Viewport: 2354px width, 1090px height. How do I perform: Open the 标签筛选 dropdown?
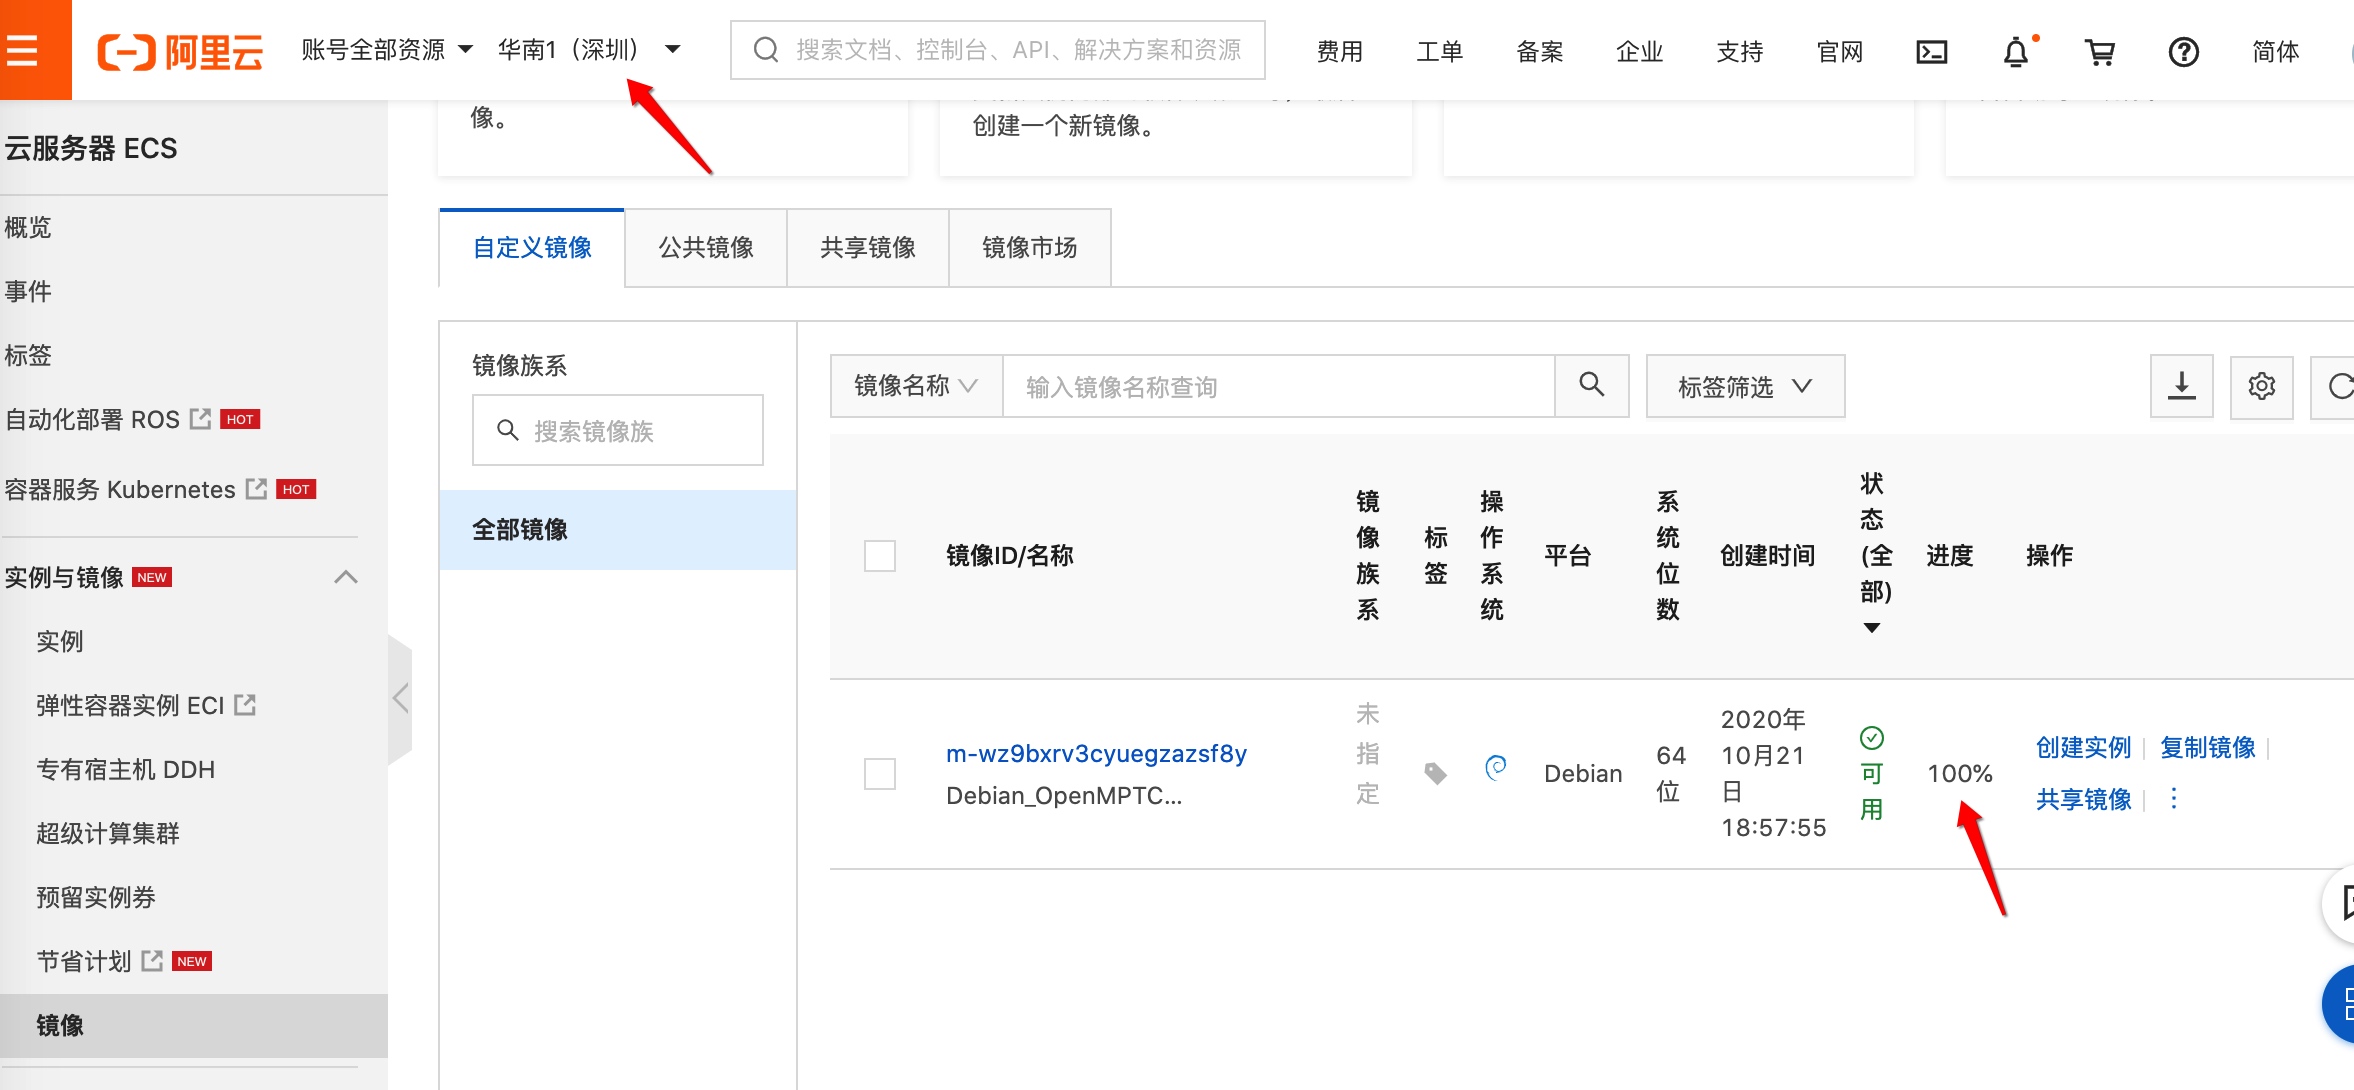tap(1744, 386)
